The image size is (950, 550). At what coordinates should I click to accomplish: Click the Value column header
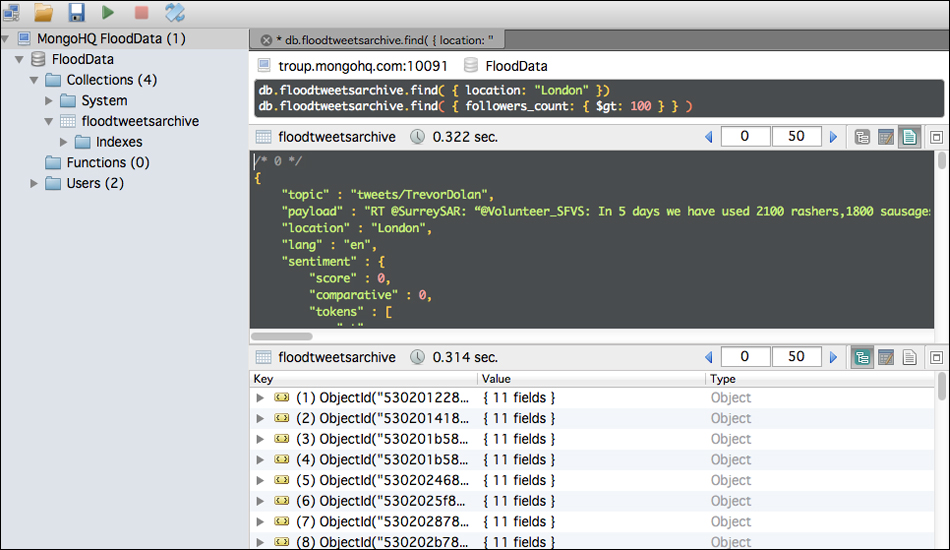point(592,379)
